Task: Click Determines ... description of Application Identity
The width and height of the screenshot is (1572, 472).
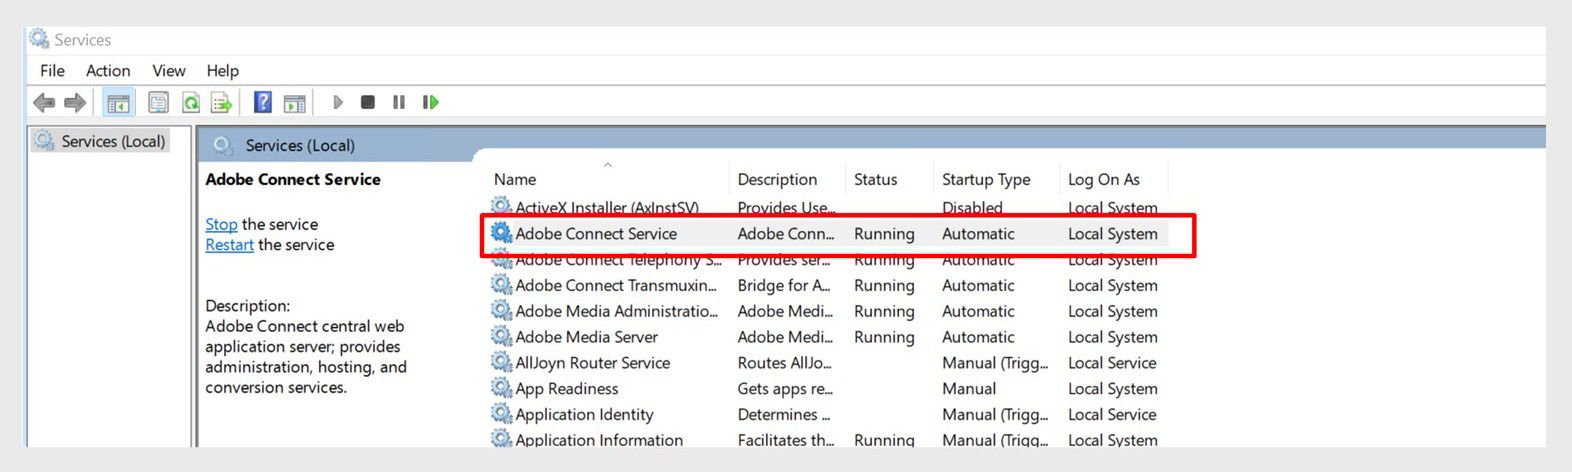Action: [x=784, y=414]
